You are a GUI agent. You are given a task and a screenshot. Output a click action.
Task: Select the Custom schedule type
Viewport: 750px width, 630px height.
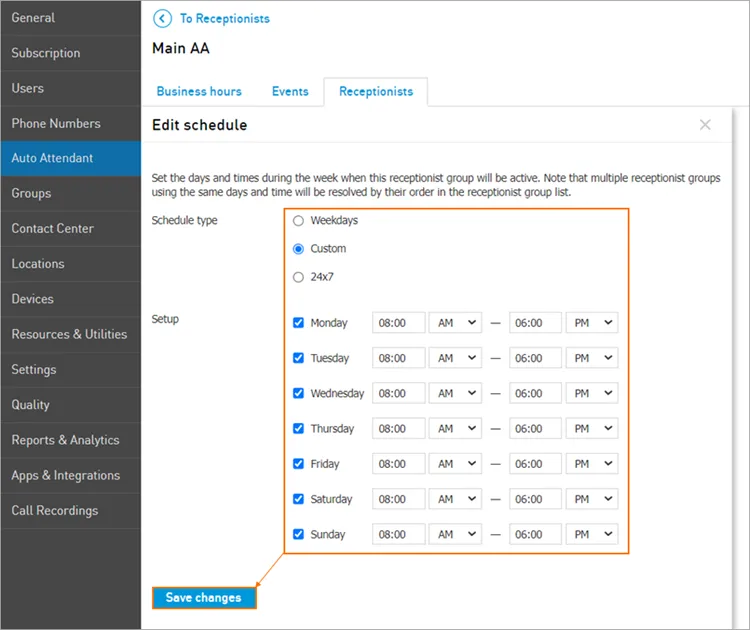click(298, 249)
